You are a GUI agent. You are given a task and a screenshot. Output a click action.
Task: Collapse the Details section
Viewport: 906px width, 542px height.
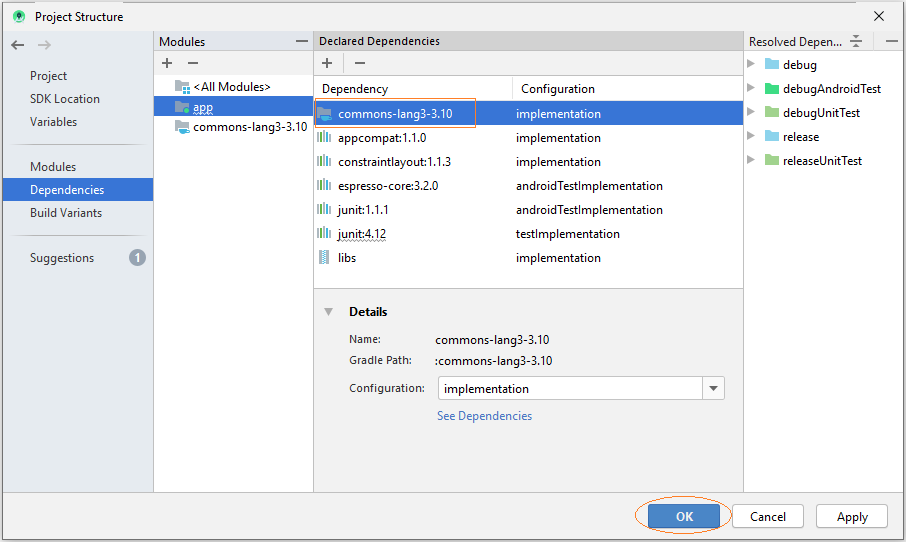point(328,312)
